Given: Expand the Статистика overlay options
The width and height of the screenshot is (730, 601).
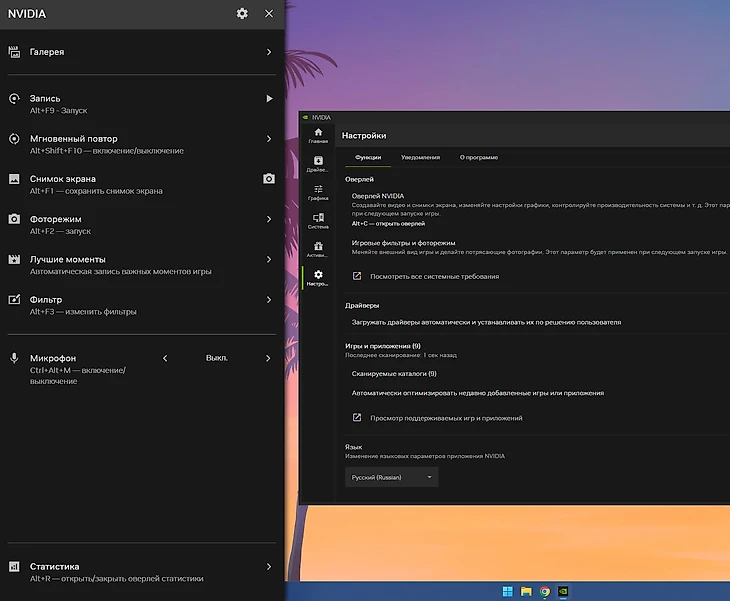Looking at the screenshot, I should click(269, 567).
